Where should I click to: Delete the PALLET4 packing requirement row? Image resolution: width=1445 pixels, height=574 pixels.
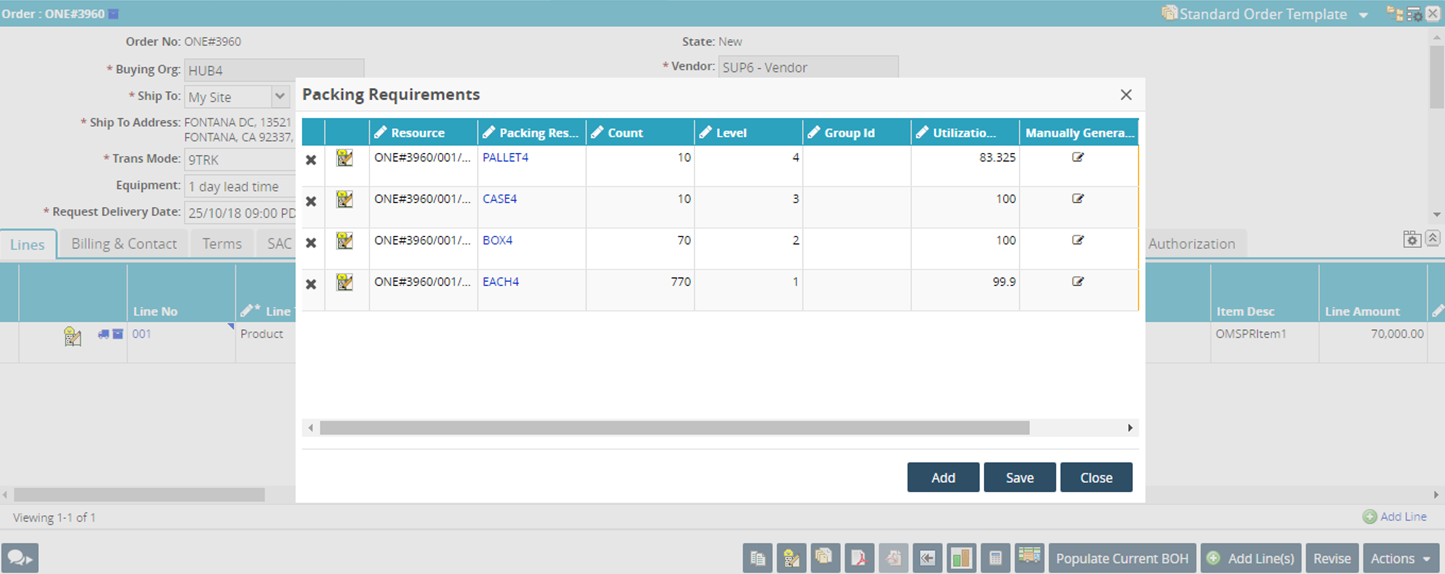pyautogui.click(x=311, y=160)
